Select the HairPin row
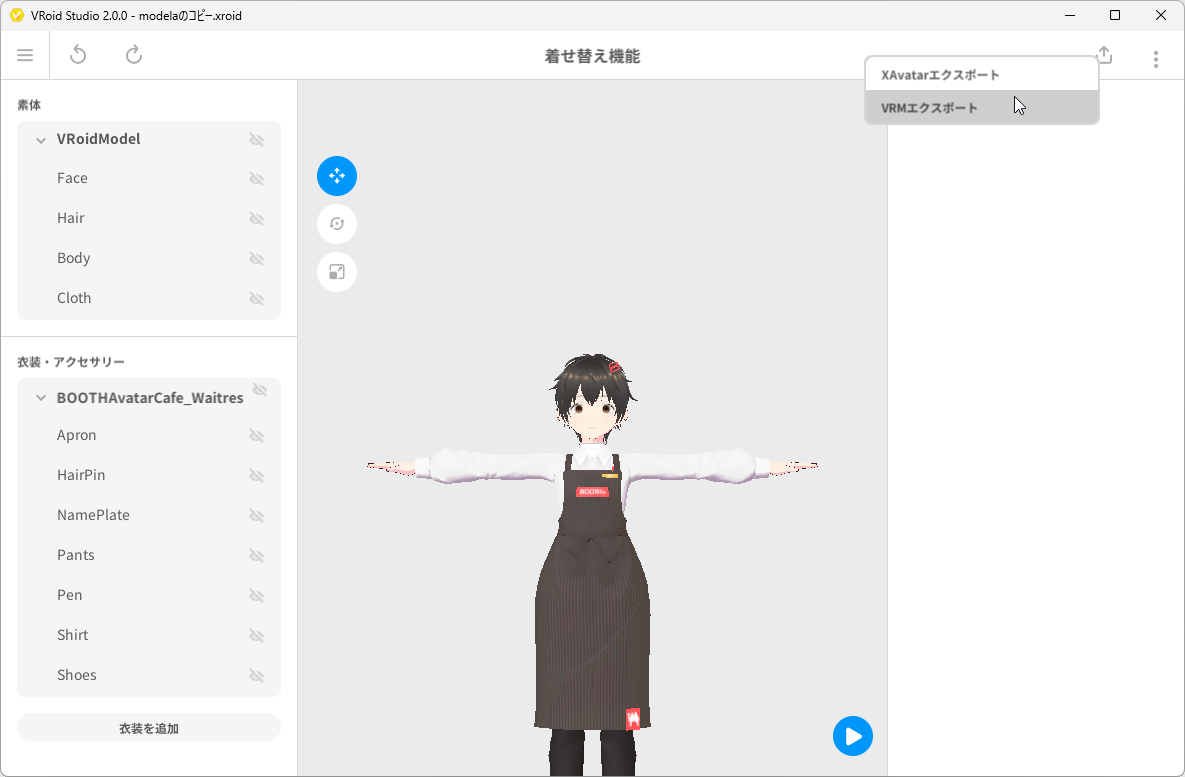The image size is (1185, 777). click(149, 475)
